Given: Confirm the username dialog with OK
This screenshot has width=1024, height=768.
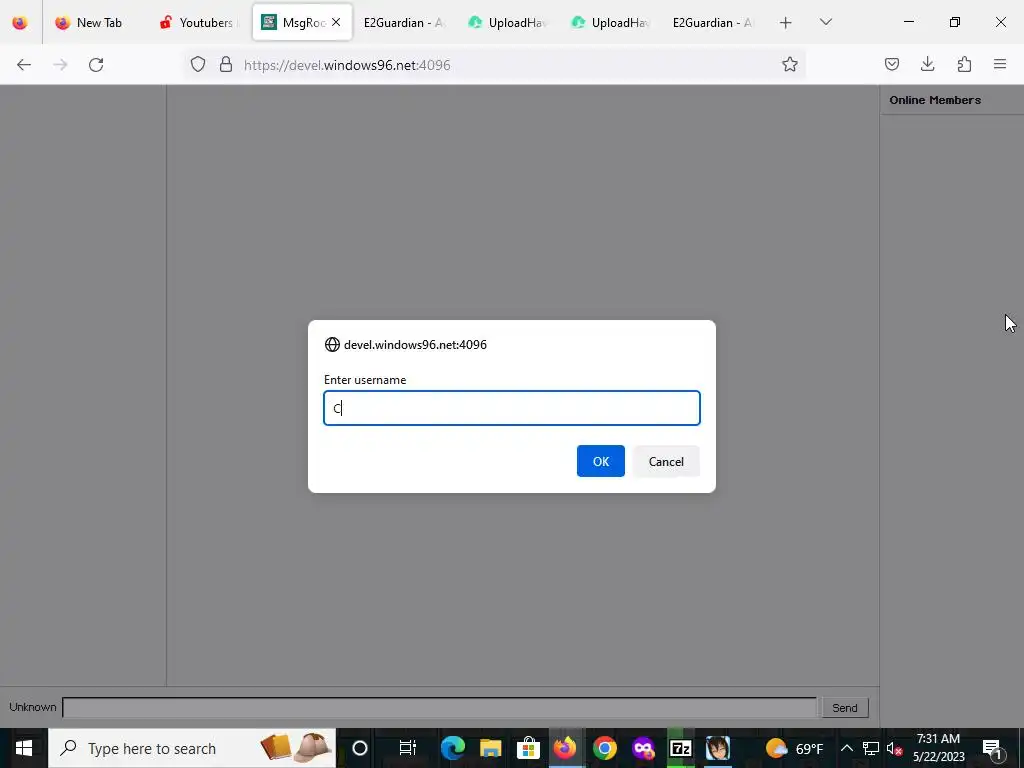Looking at the screenshot, I should tap(601, 461).
